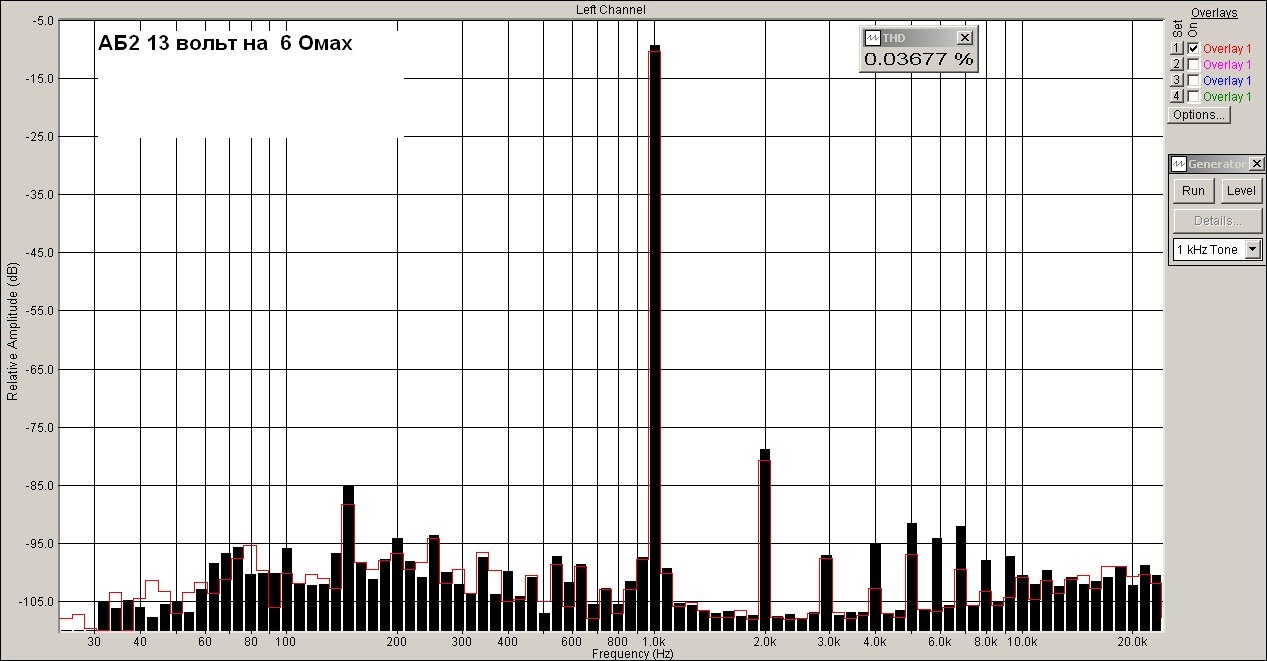Click the red Overlay 1 label
Image resolution: width=1267 pixels, height=661 pixels.
pyautogui.click(x=1227, y=48)
